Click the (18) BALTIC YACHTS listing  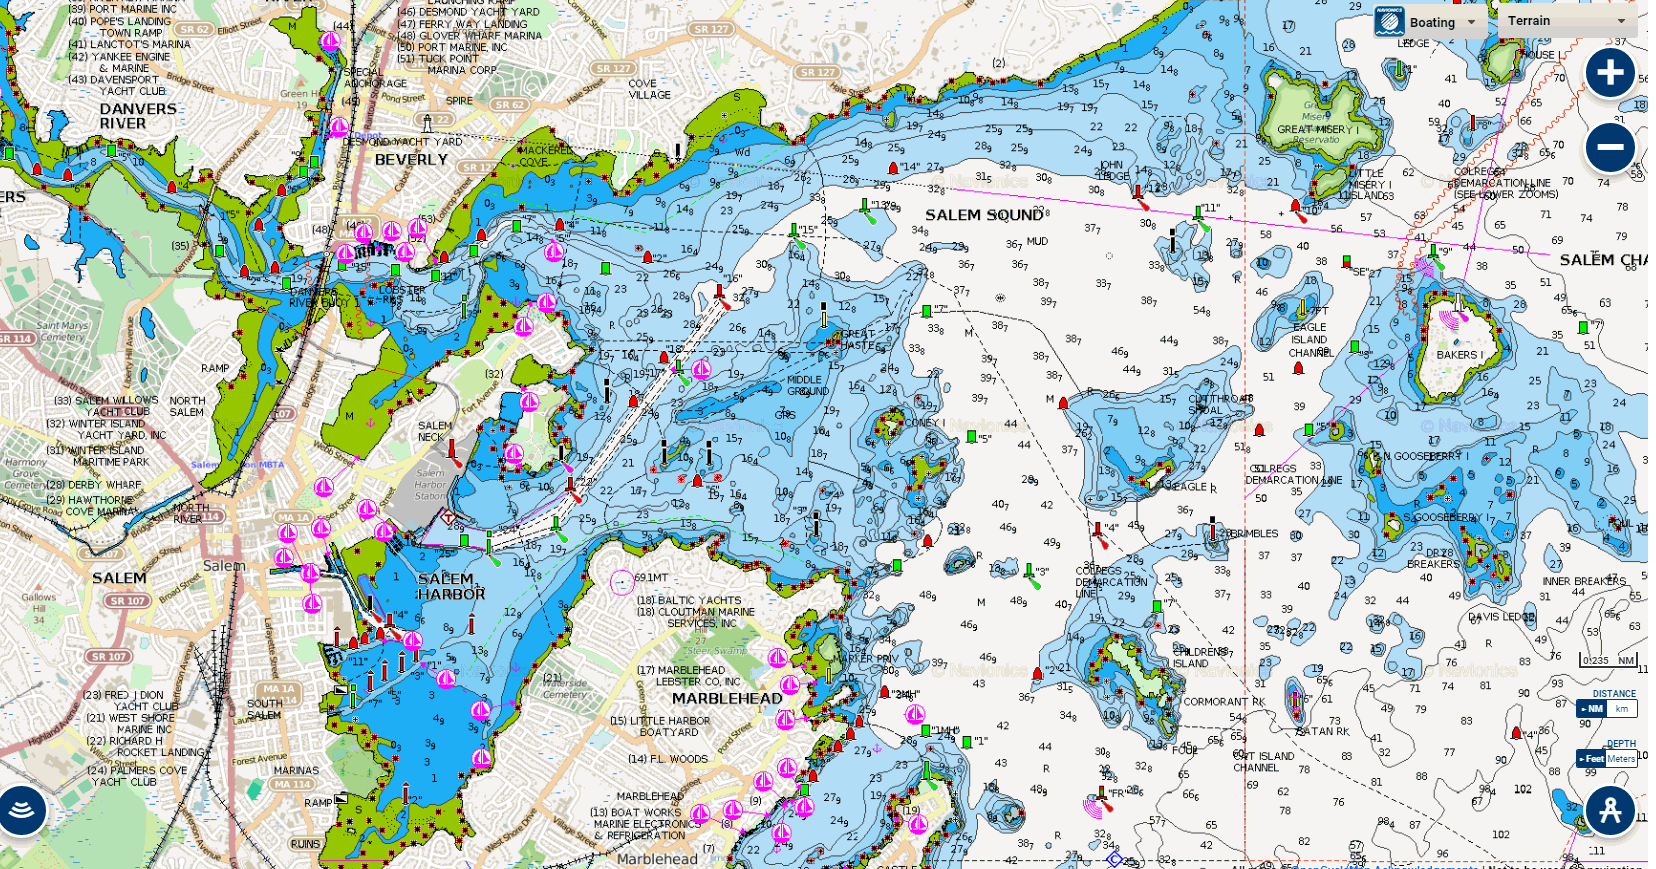coord(689,601)
